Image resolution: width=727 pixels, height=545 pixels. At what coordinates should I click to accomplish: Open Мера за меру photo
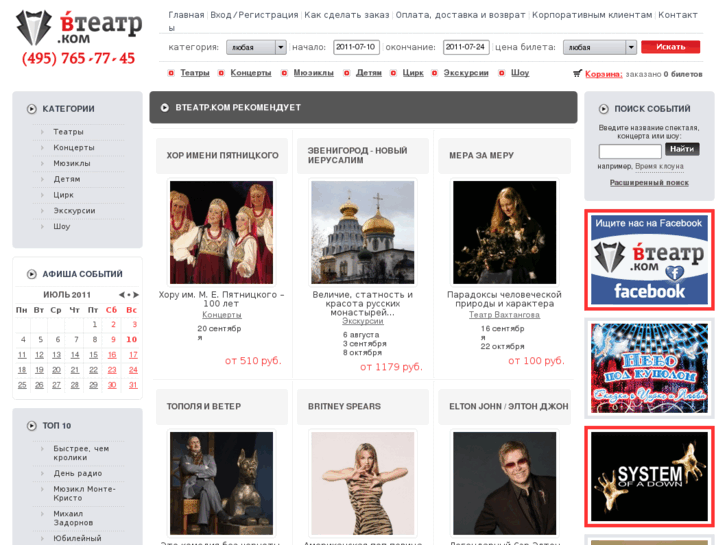pos(504,232)
